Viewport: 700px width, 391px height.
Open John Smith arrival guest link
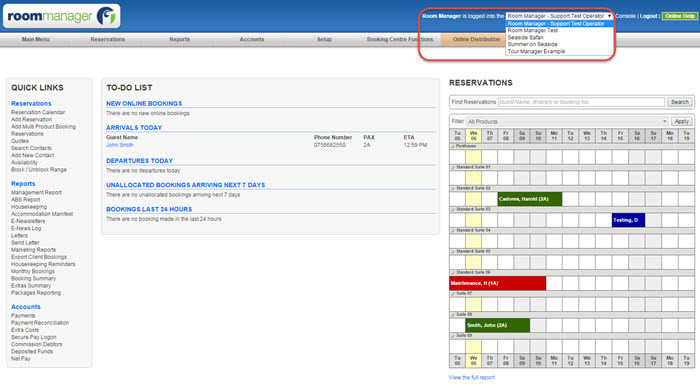(x=120, y=145)
